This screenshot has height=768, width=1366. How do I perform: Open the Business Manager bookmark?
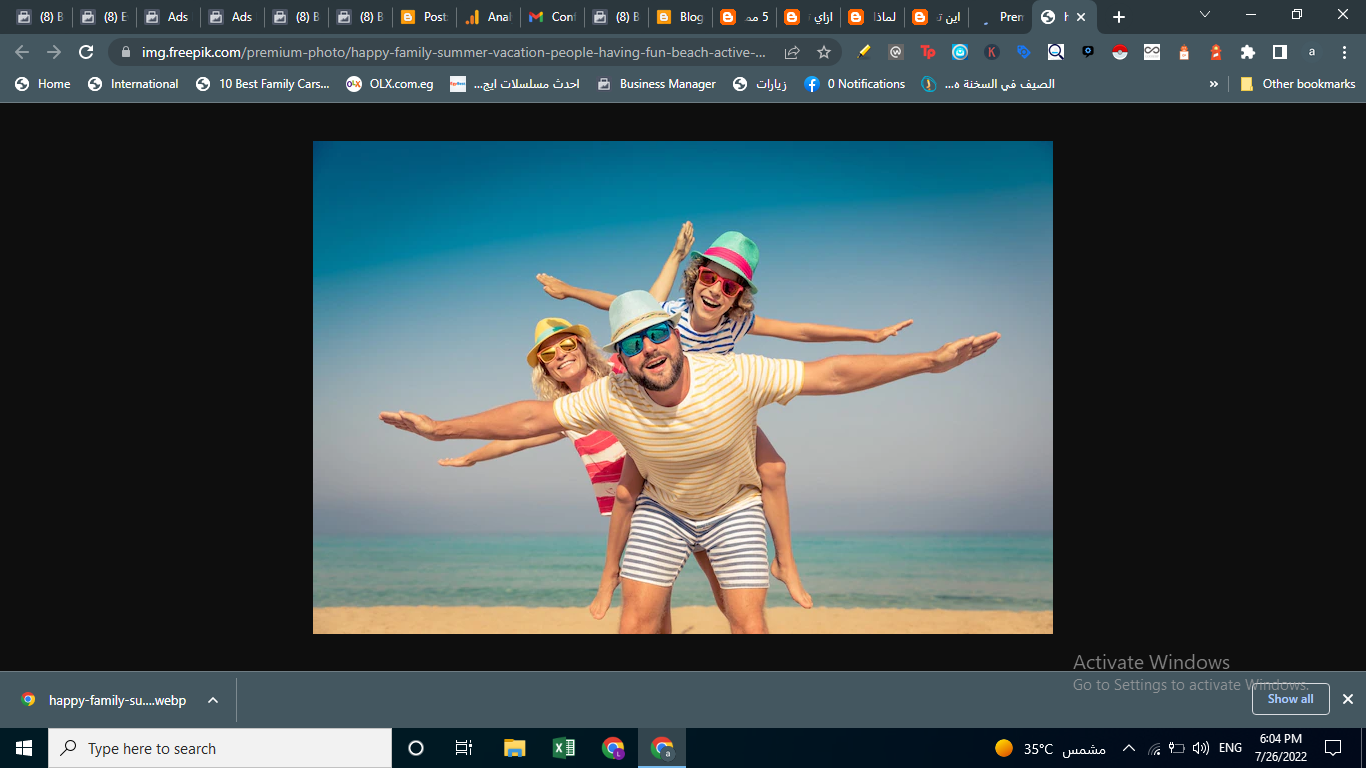(x=656, y=84)
